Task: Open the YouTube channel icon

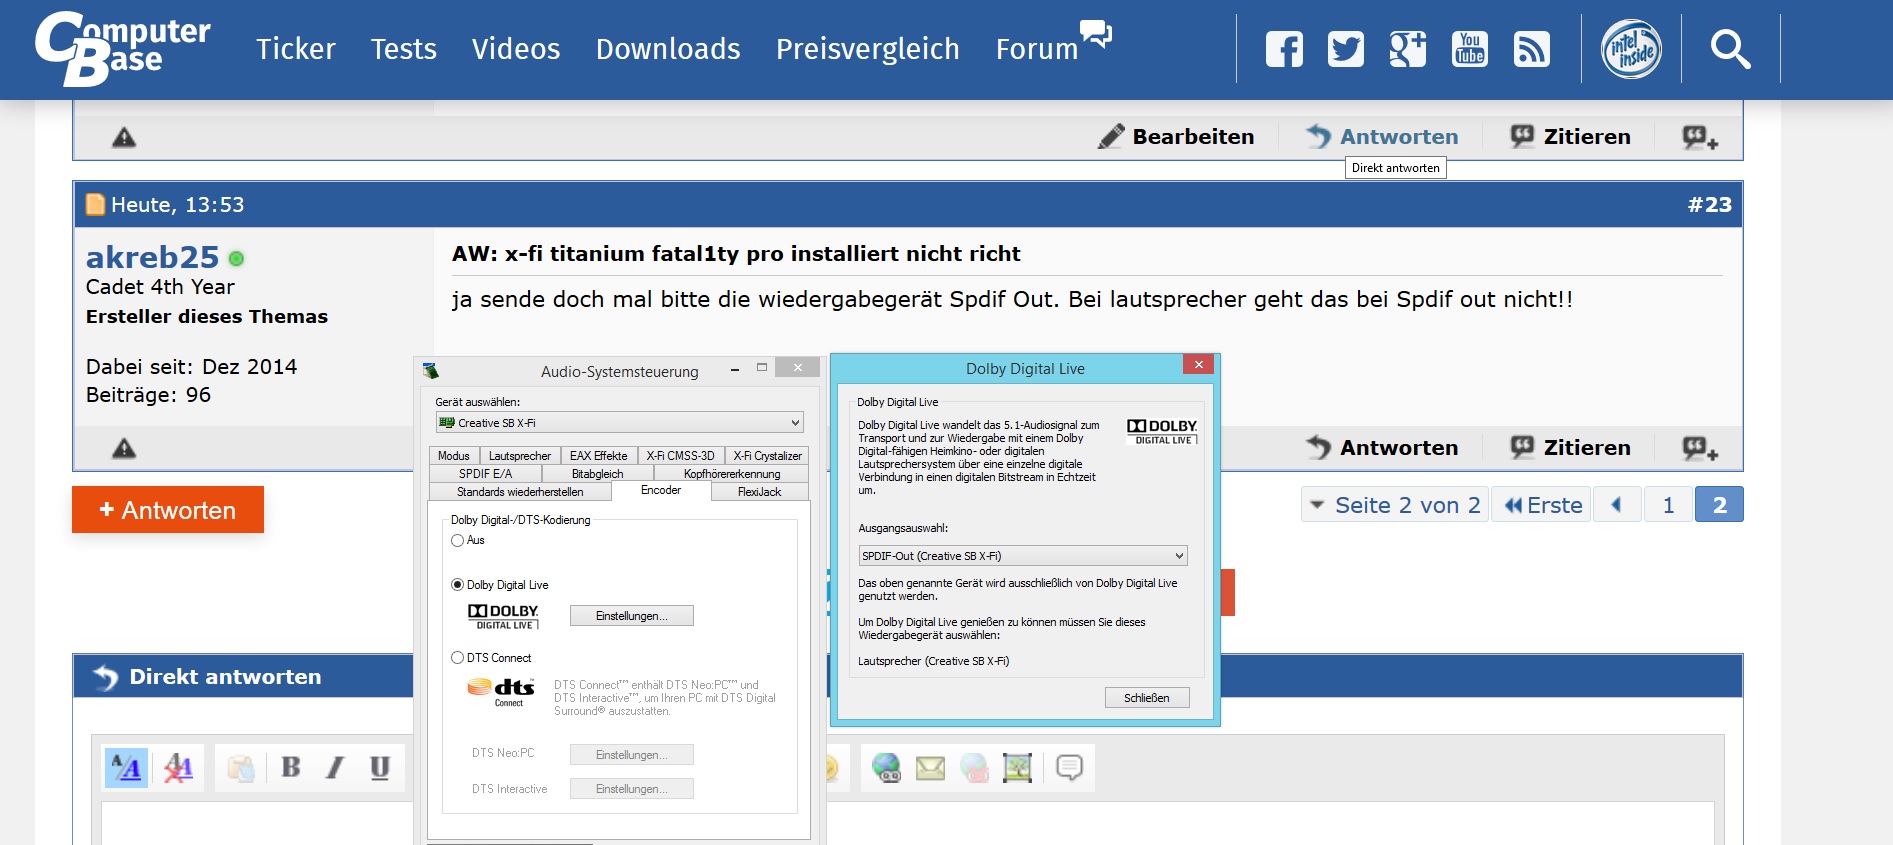Action: click(x=1470, y=49)
